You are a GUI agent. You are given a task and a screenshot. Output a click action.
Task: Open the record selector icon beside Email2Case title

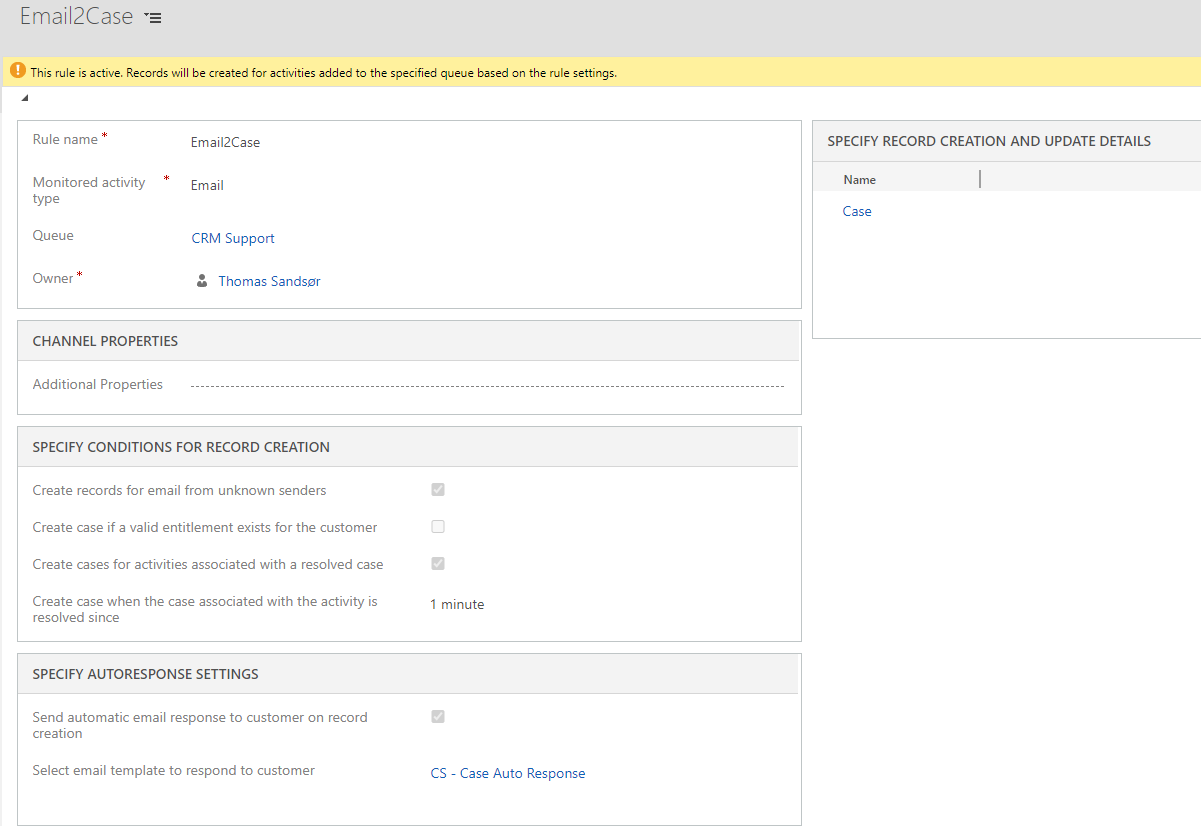pyautogui.click(x=152, y=16)
